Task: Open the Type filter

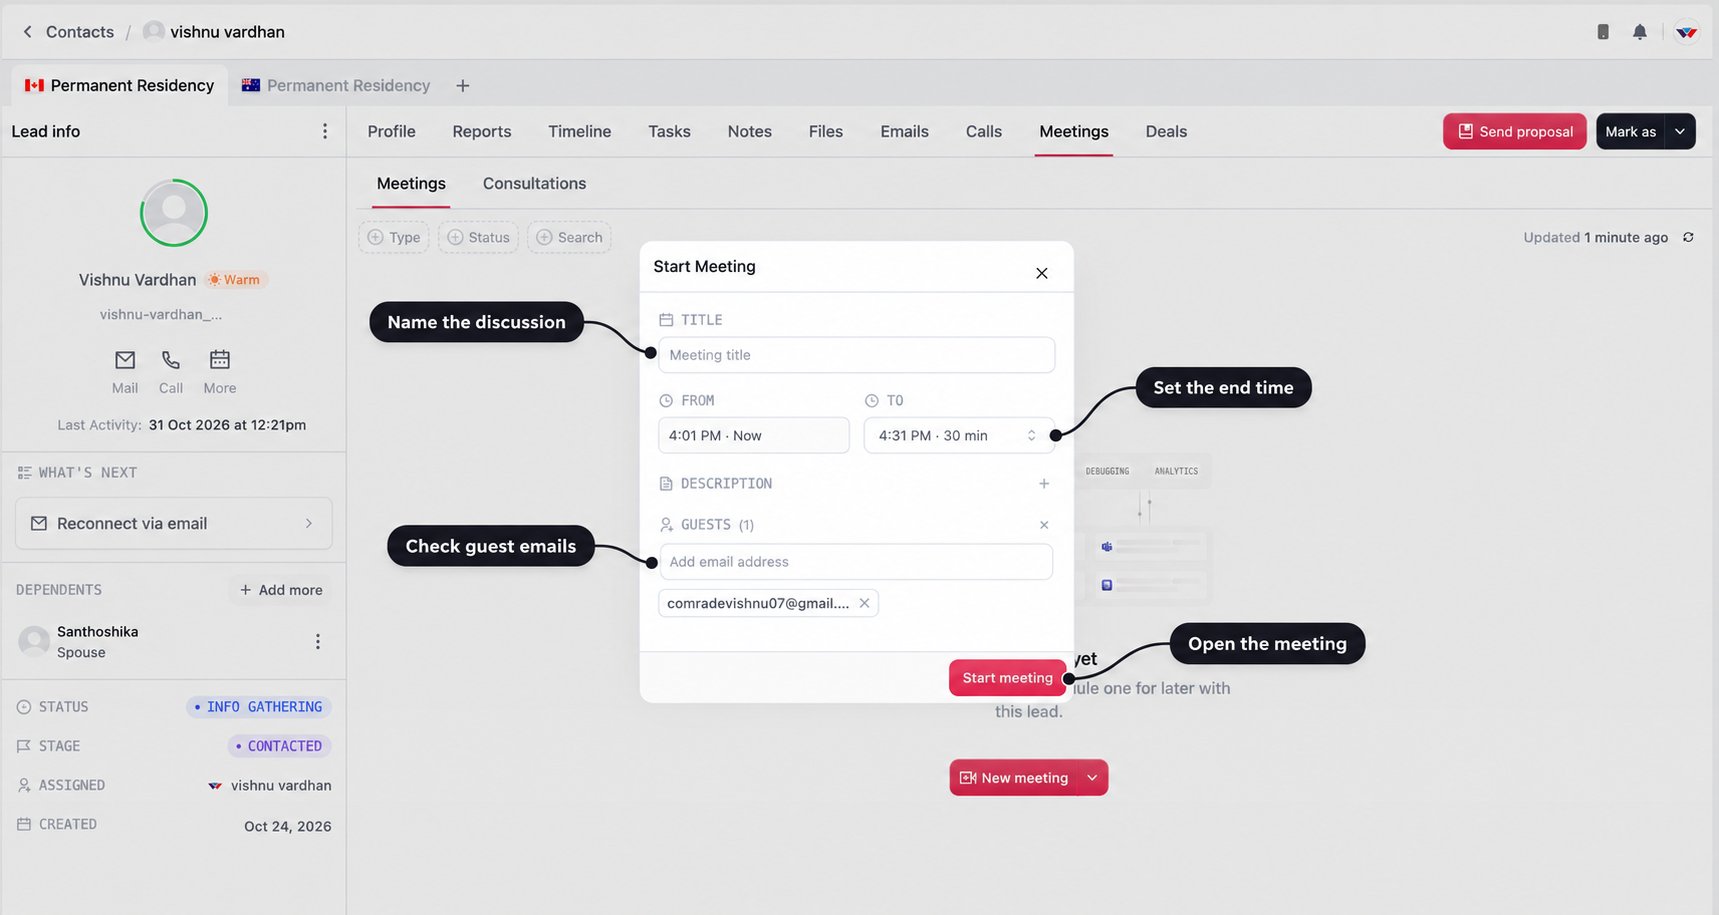Action: [x=394, y=237]
